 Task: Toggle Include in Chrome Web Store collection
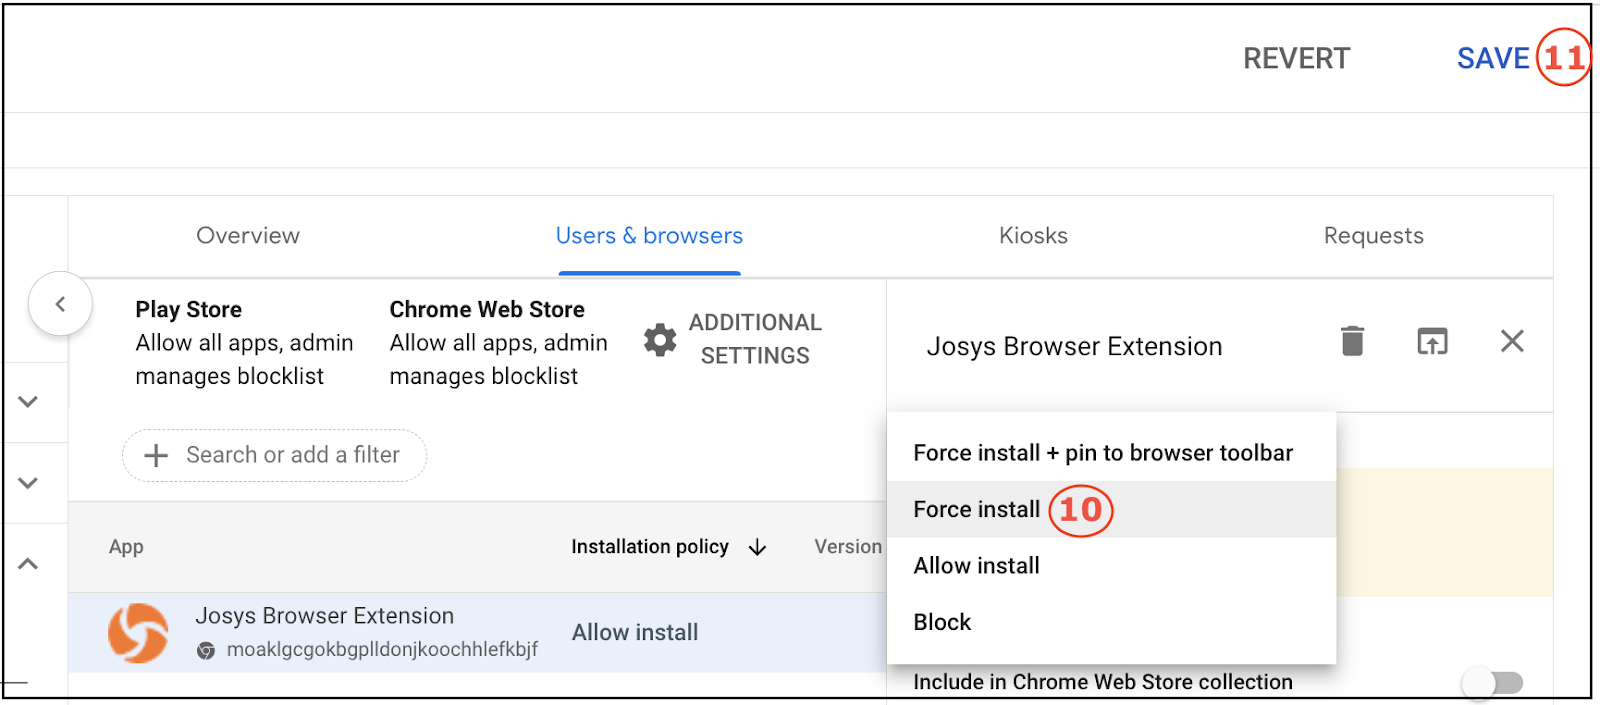coord(1492,683)
